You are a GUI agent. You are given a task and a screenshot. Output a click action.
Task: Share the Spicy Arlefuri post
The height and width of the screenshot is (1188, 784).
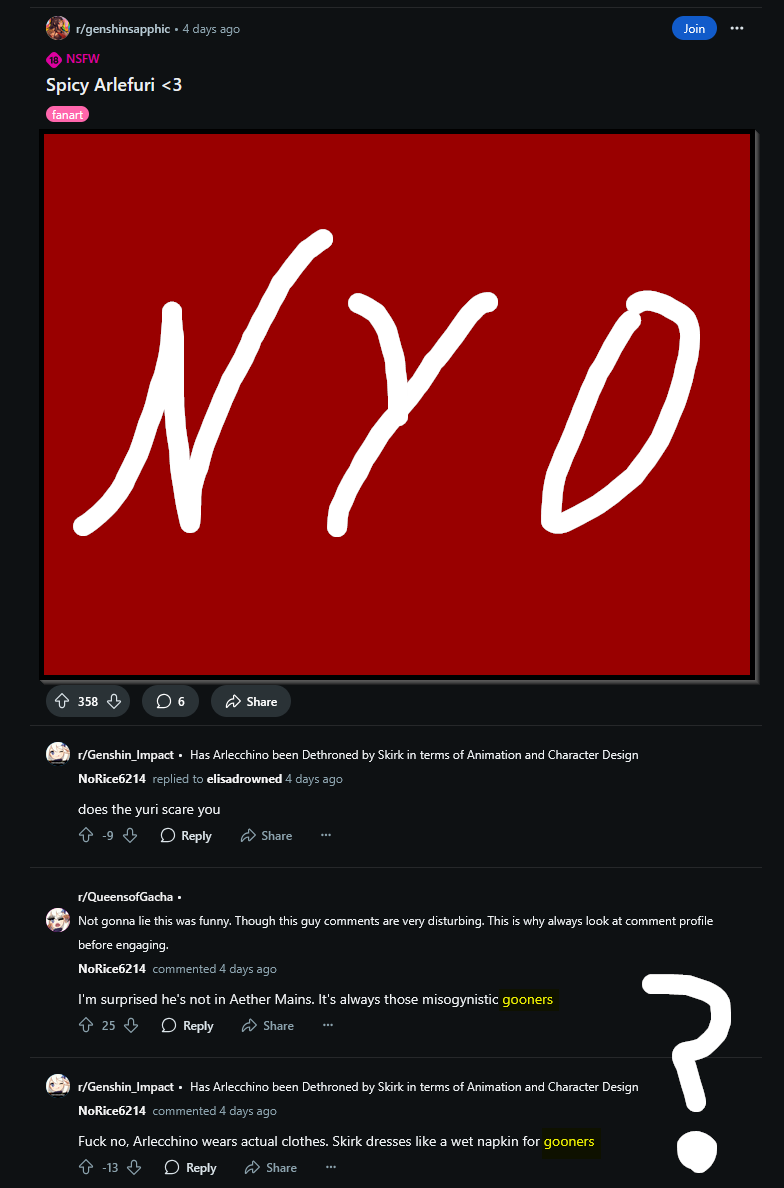pos(251,702)
